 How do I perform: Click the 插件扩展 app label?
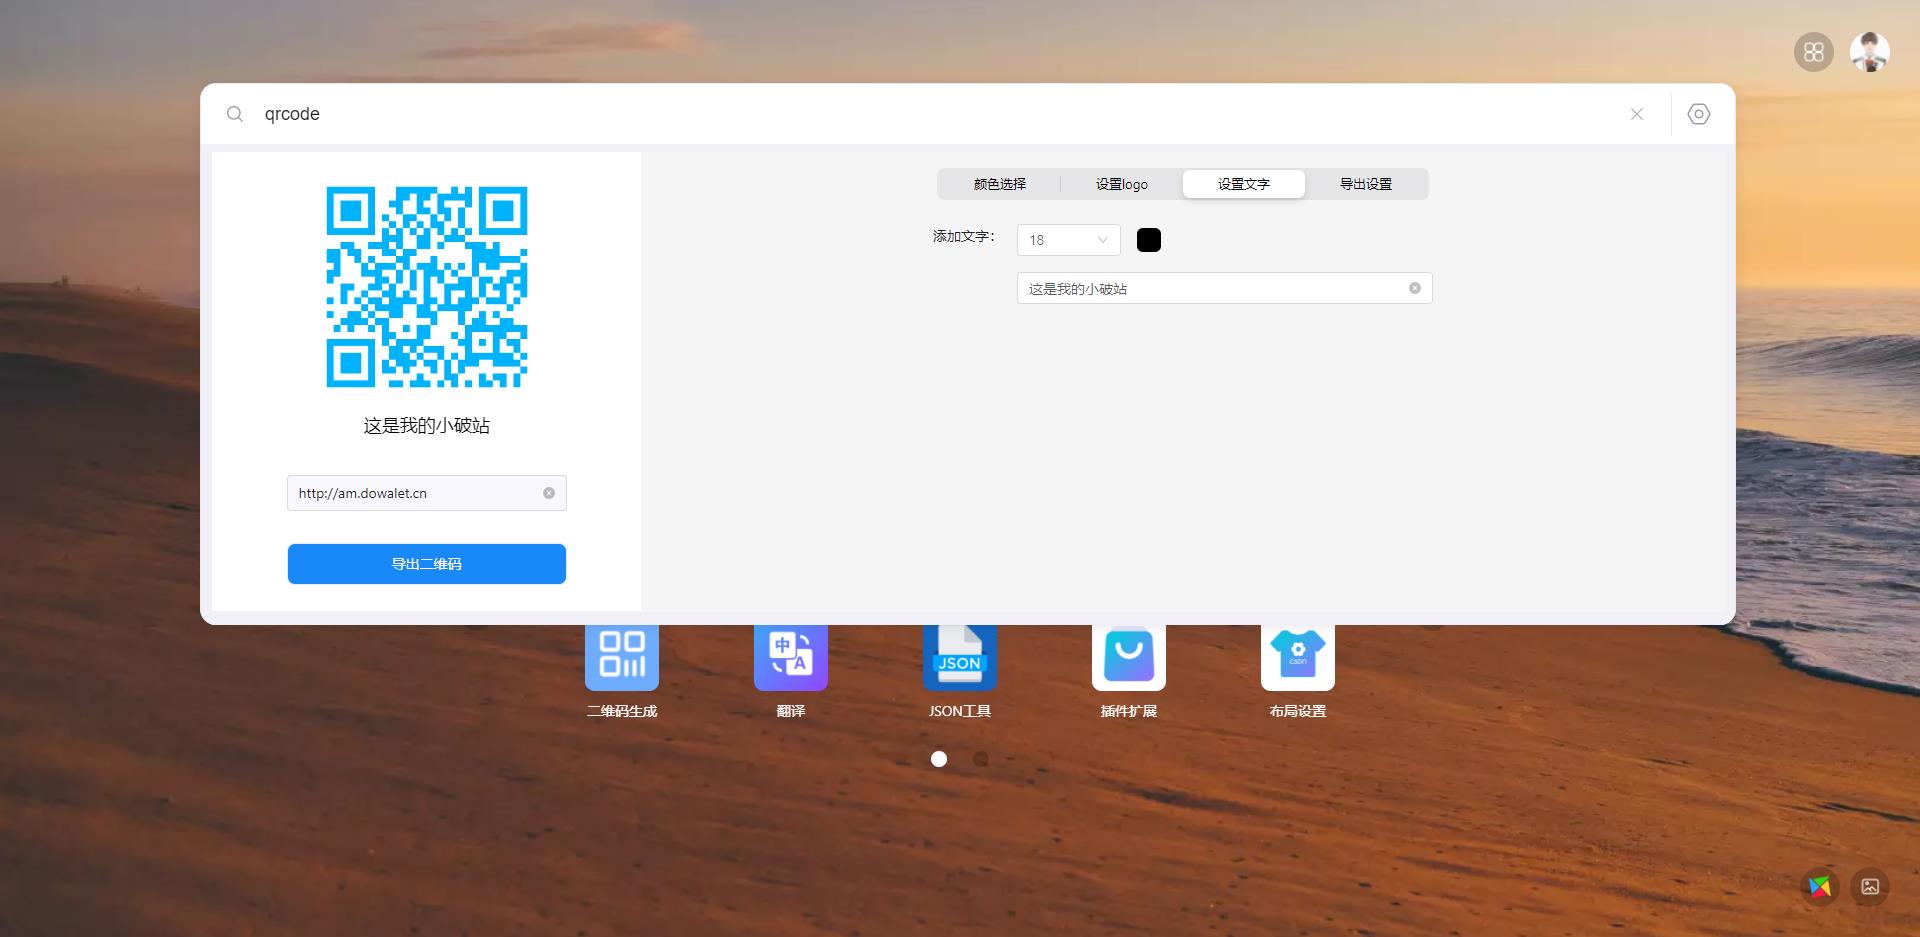(x=1129, y=711)
